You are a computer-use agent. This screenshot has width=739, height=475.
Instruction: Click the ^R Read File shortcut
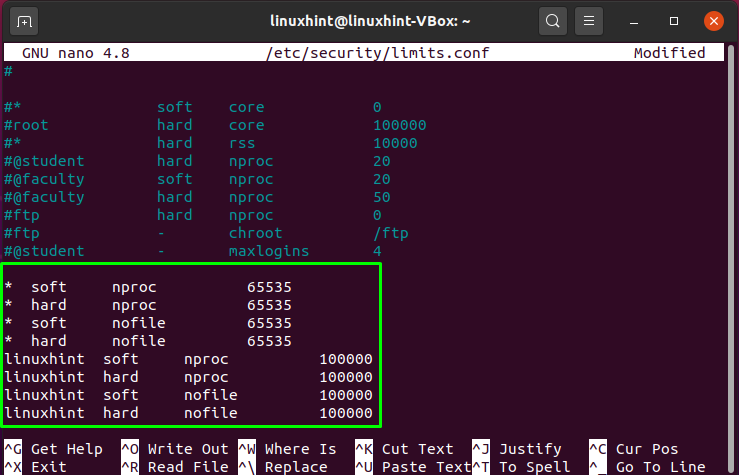174,467
